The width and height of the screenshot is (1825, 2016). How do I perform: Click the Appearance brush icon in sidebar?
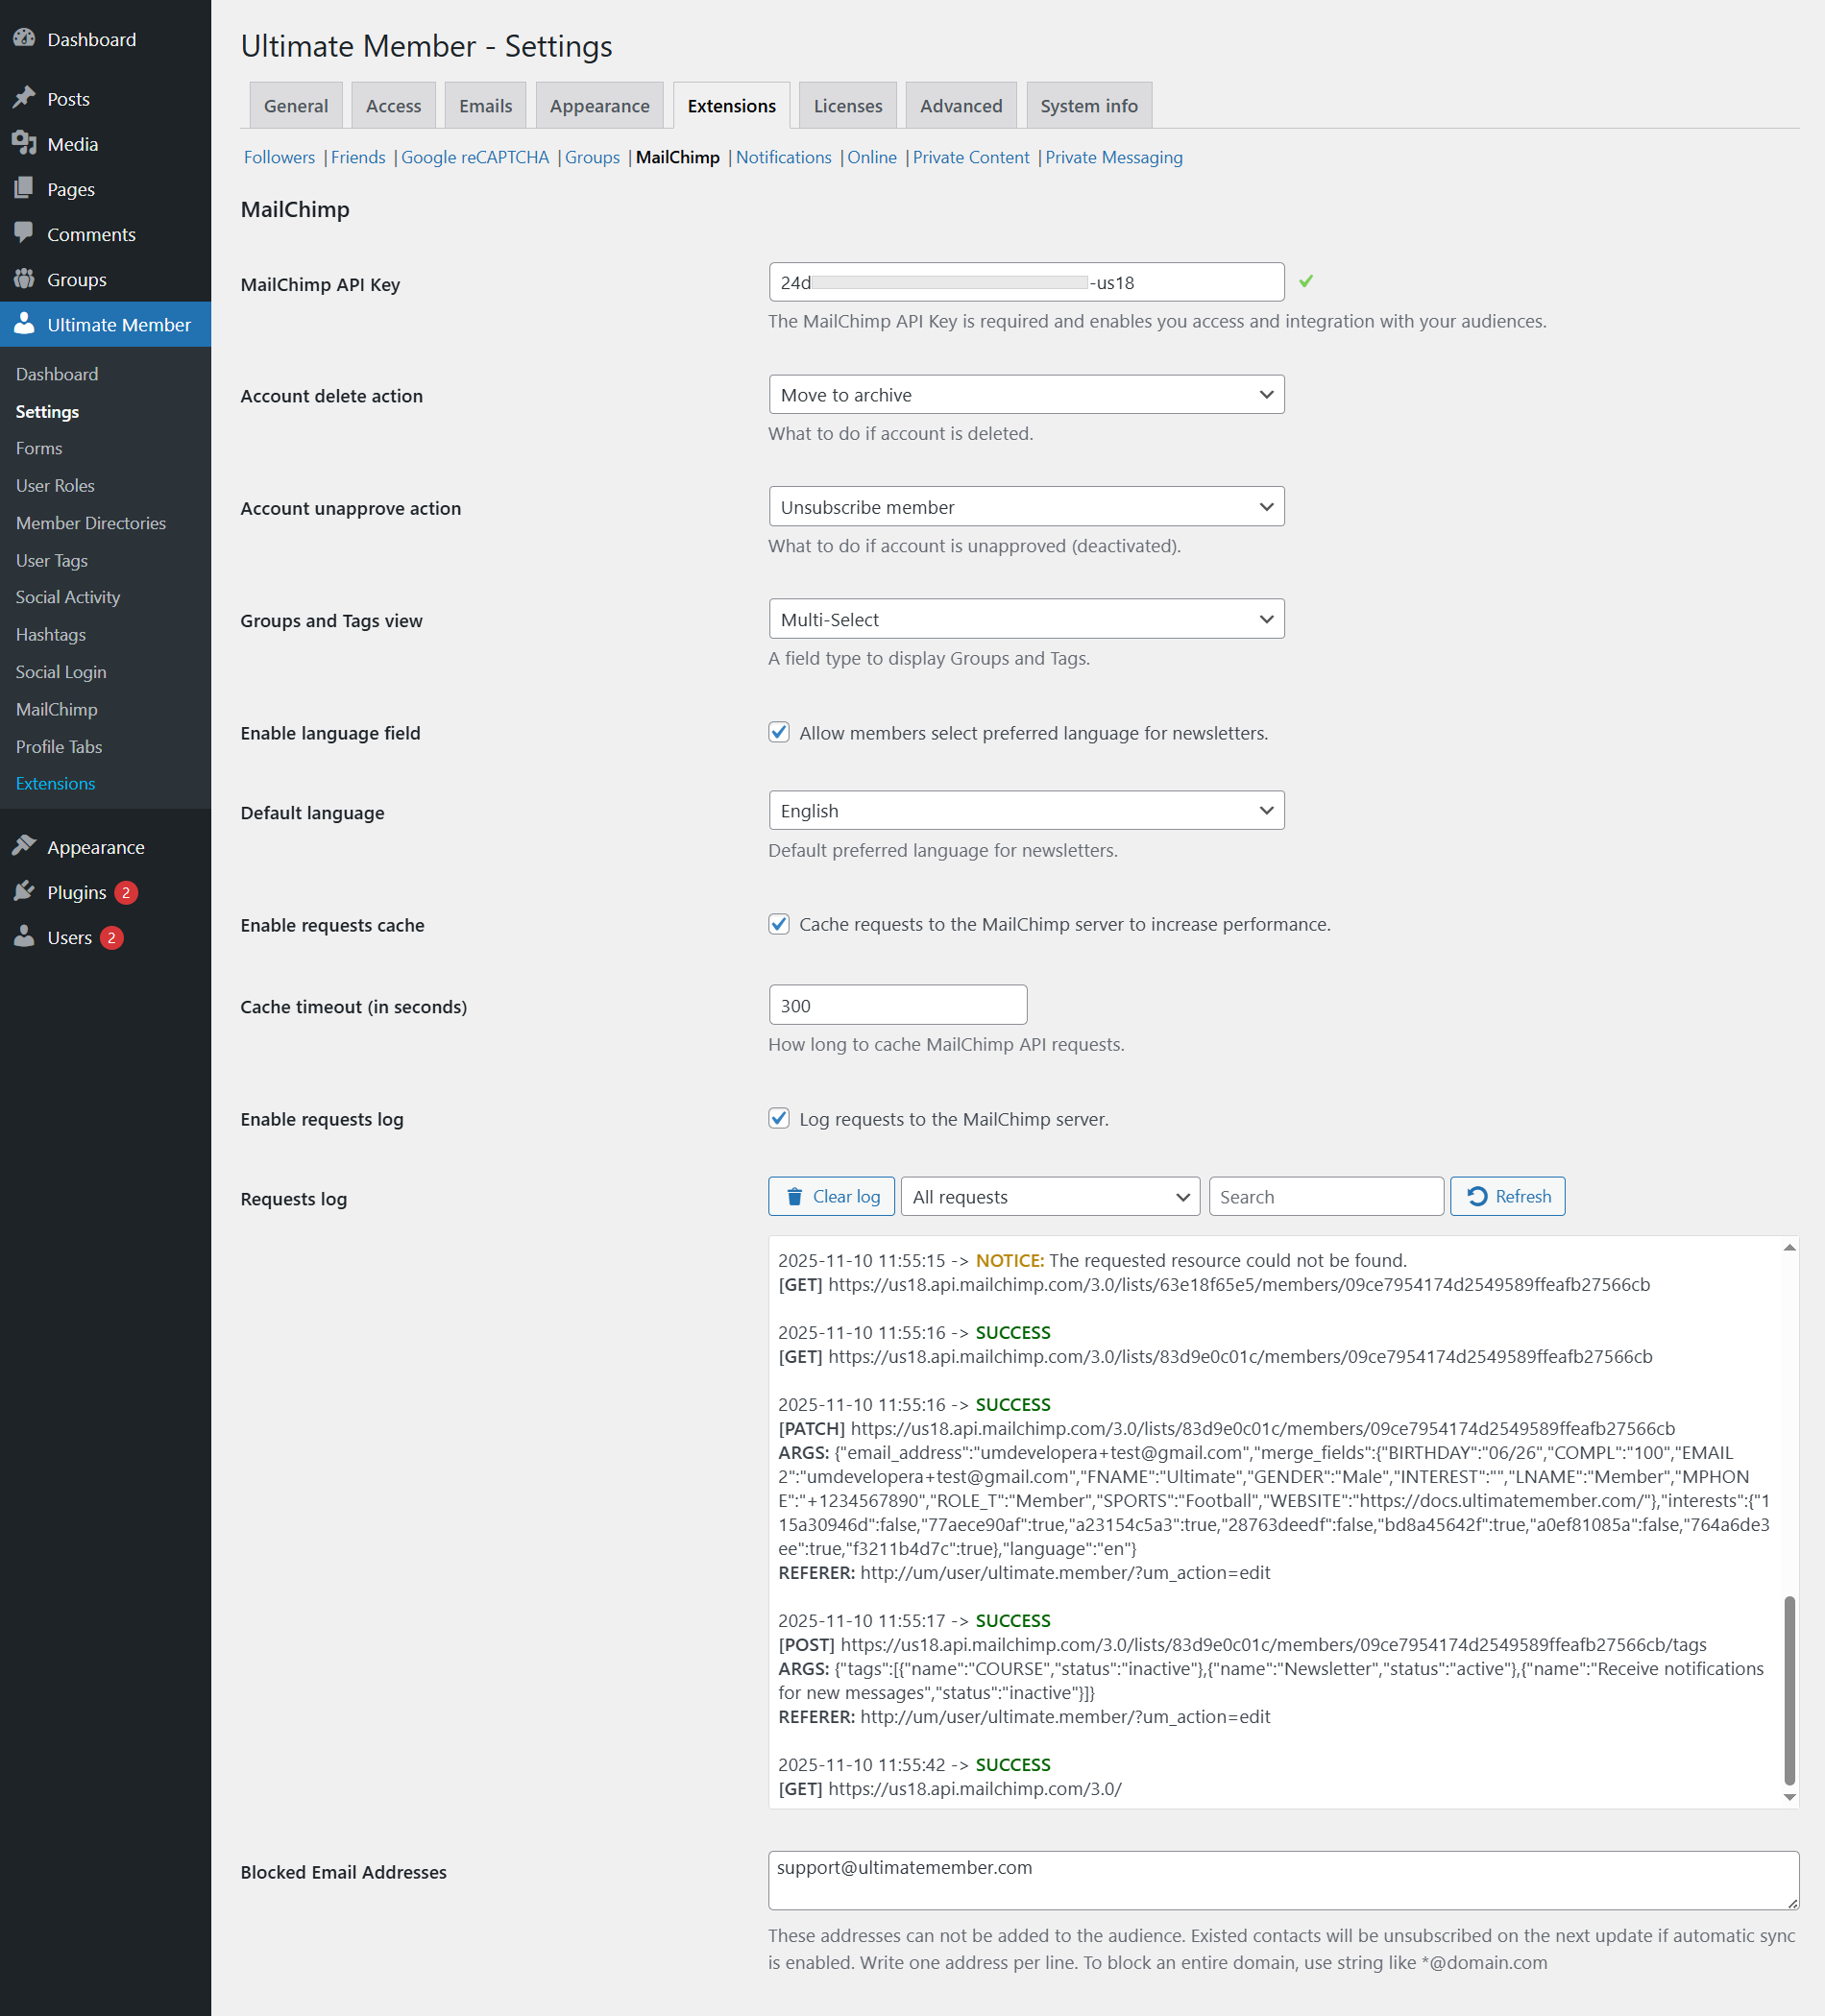coord(24,846)
